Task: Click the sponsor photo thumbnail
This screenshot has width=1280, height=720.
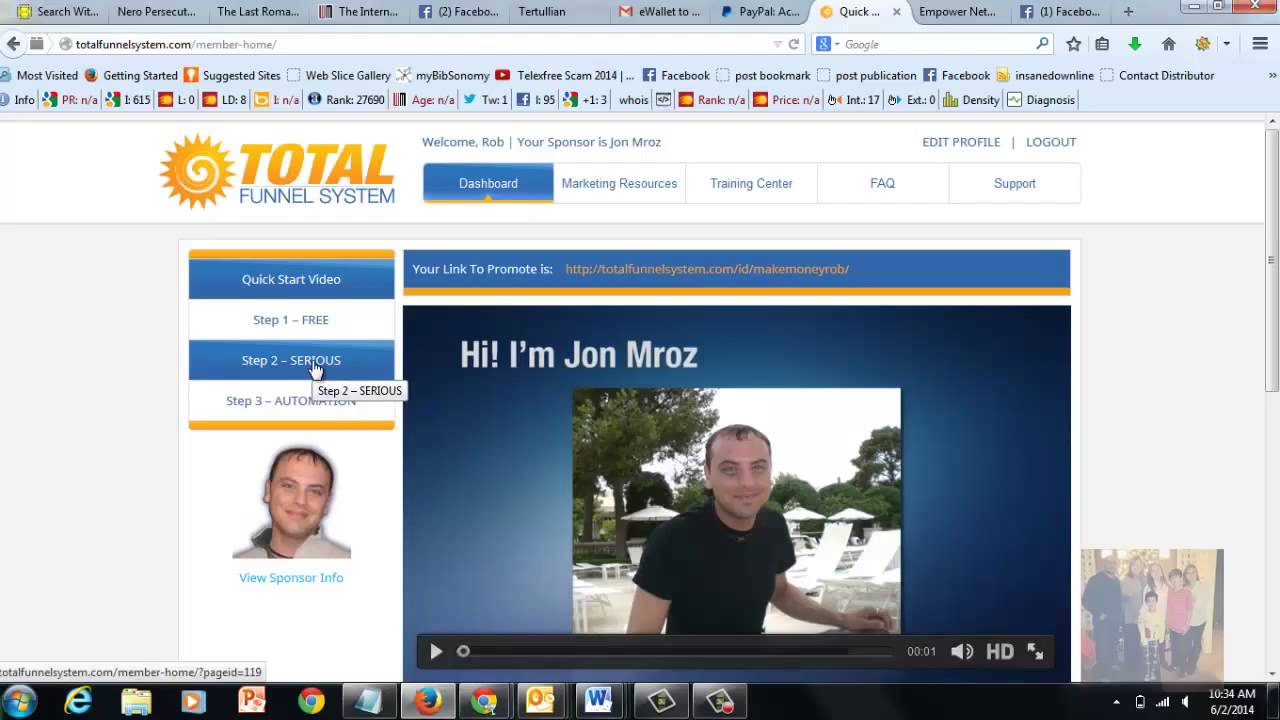Action: 292,503
